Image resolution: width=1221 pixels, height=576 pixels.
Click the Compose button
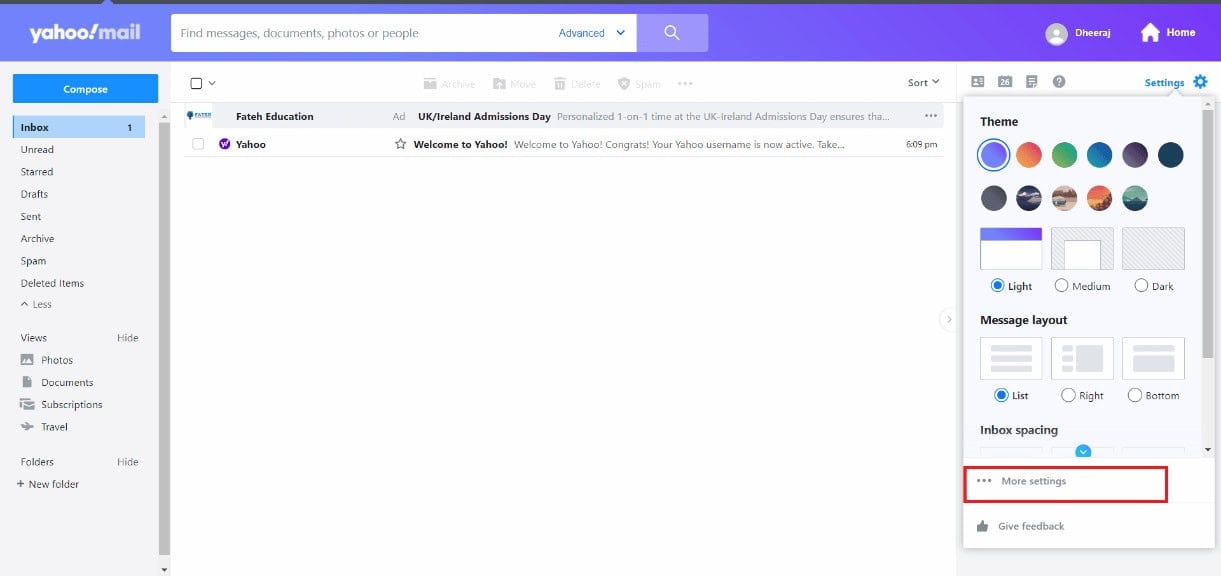pyautogui.click(x=85, y=89)
